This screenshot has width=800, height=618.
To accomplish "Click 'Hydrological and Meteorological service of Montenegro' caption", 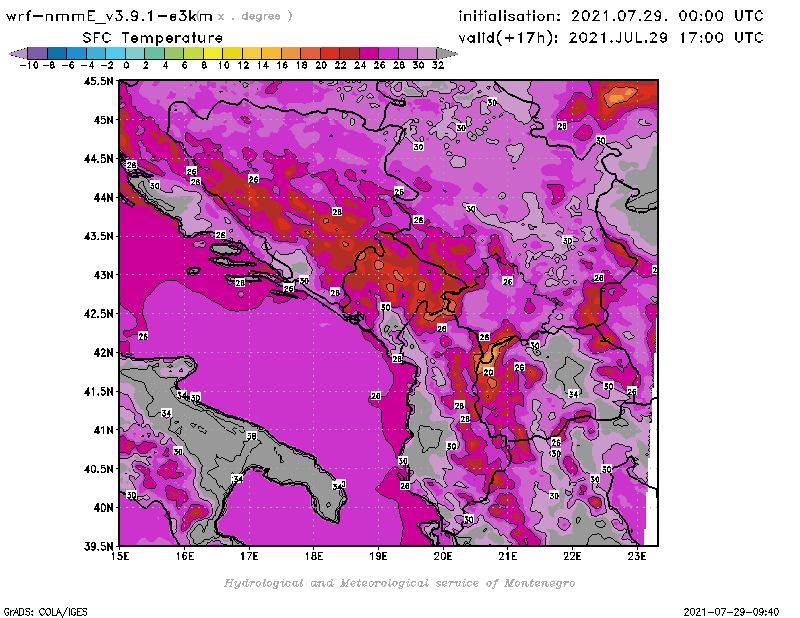I will click(399, 583).
